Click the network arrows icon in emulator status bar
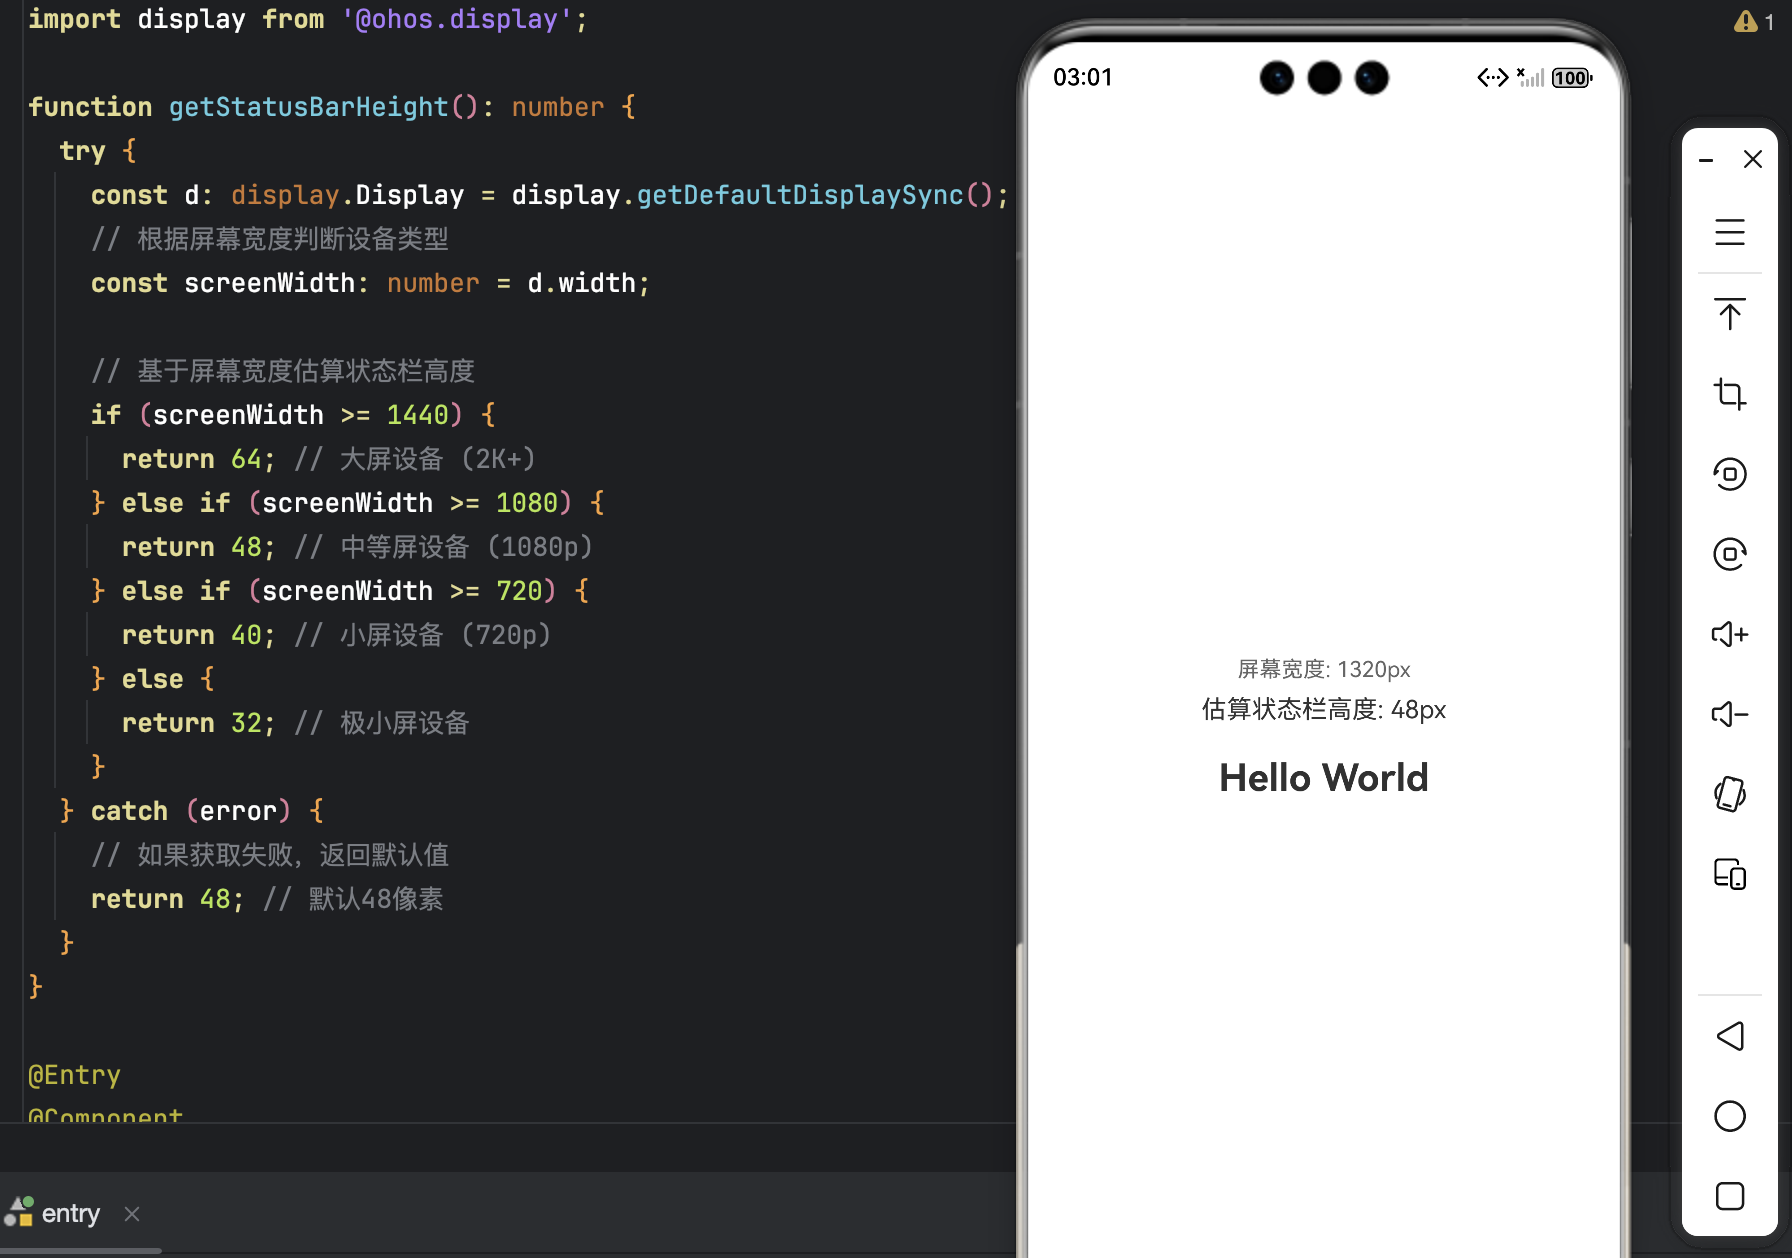Screen dimensions: 1792x1258 pos(1493,77)
